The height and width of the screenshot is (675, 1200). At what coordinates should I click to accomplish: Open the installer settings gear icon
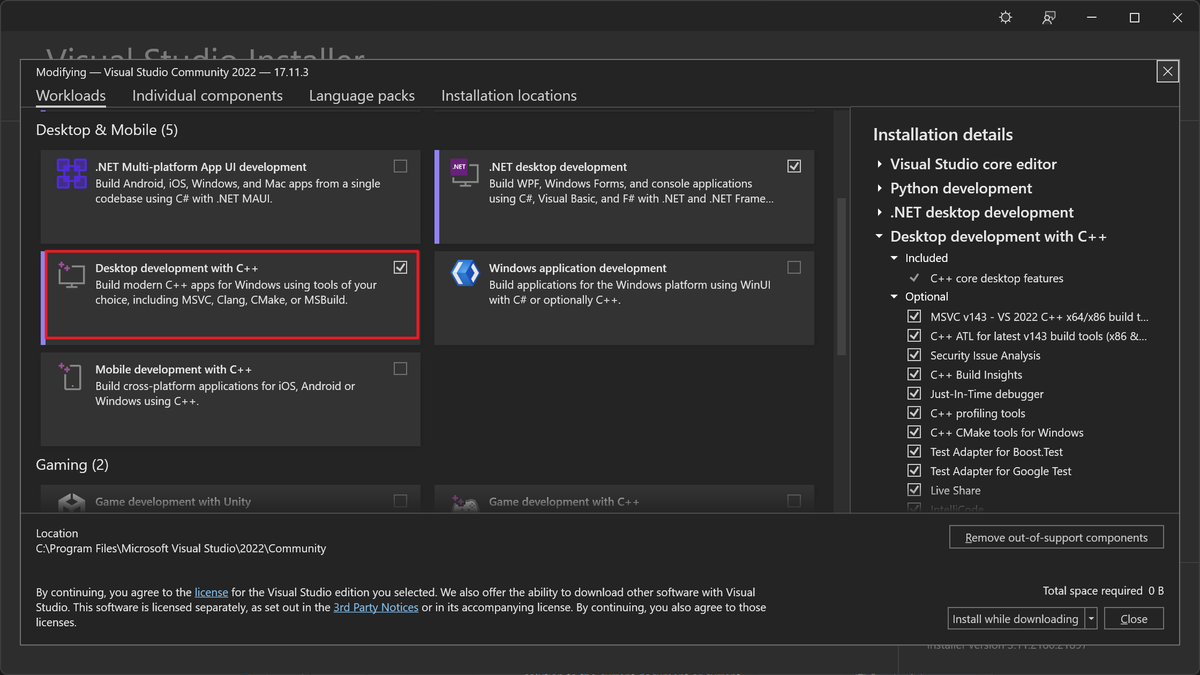[1005, 17]
